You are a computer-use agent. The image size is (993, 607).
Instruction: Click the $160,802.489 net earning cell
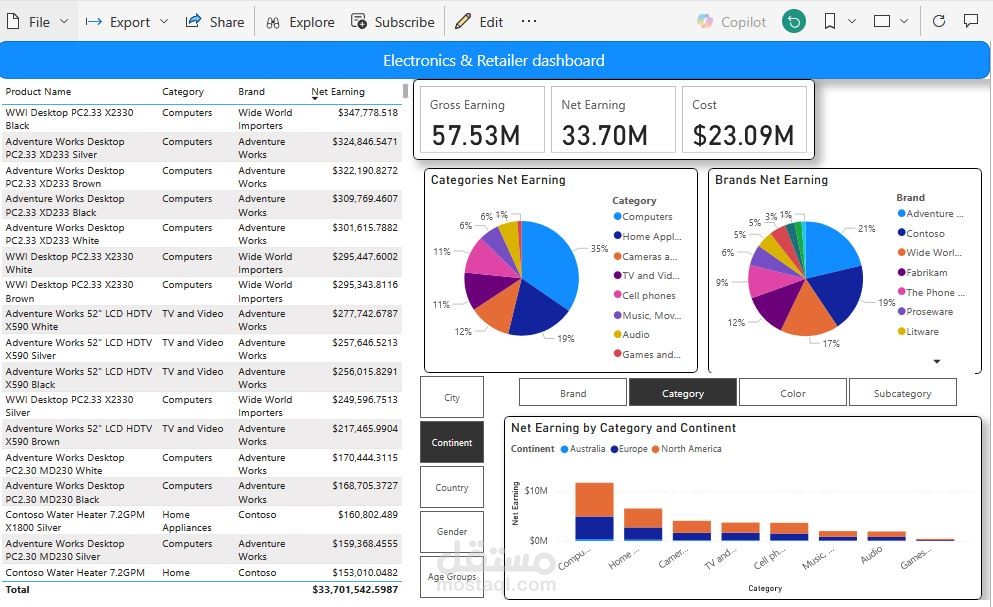tap(367, 514)
